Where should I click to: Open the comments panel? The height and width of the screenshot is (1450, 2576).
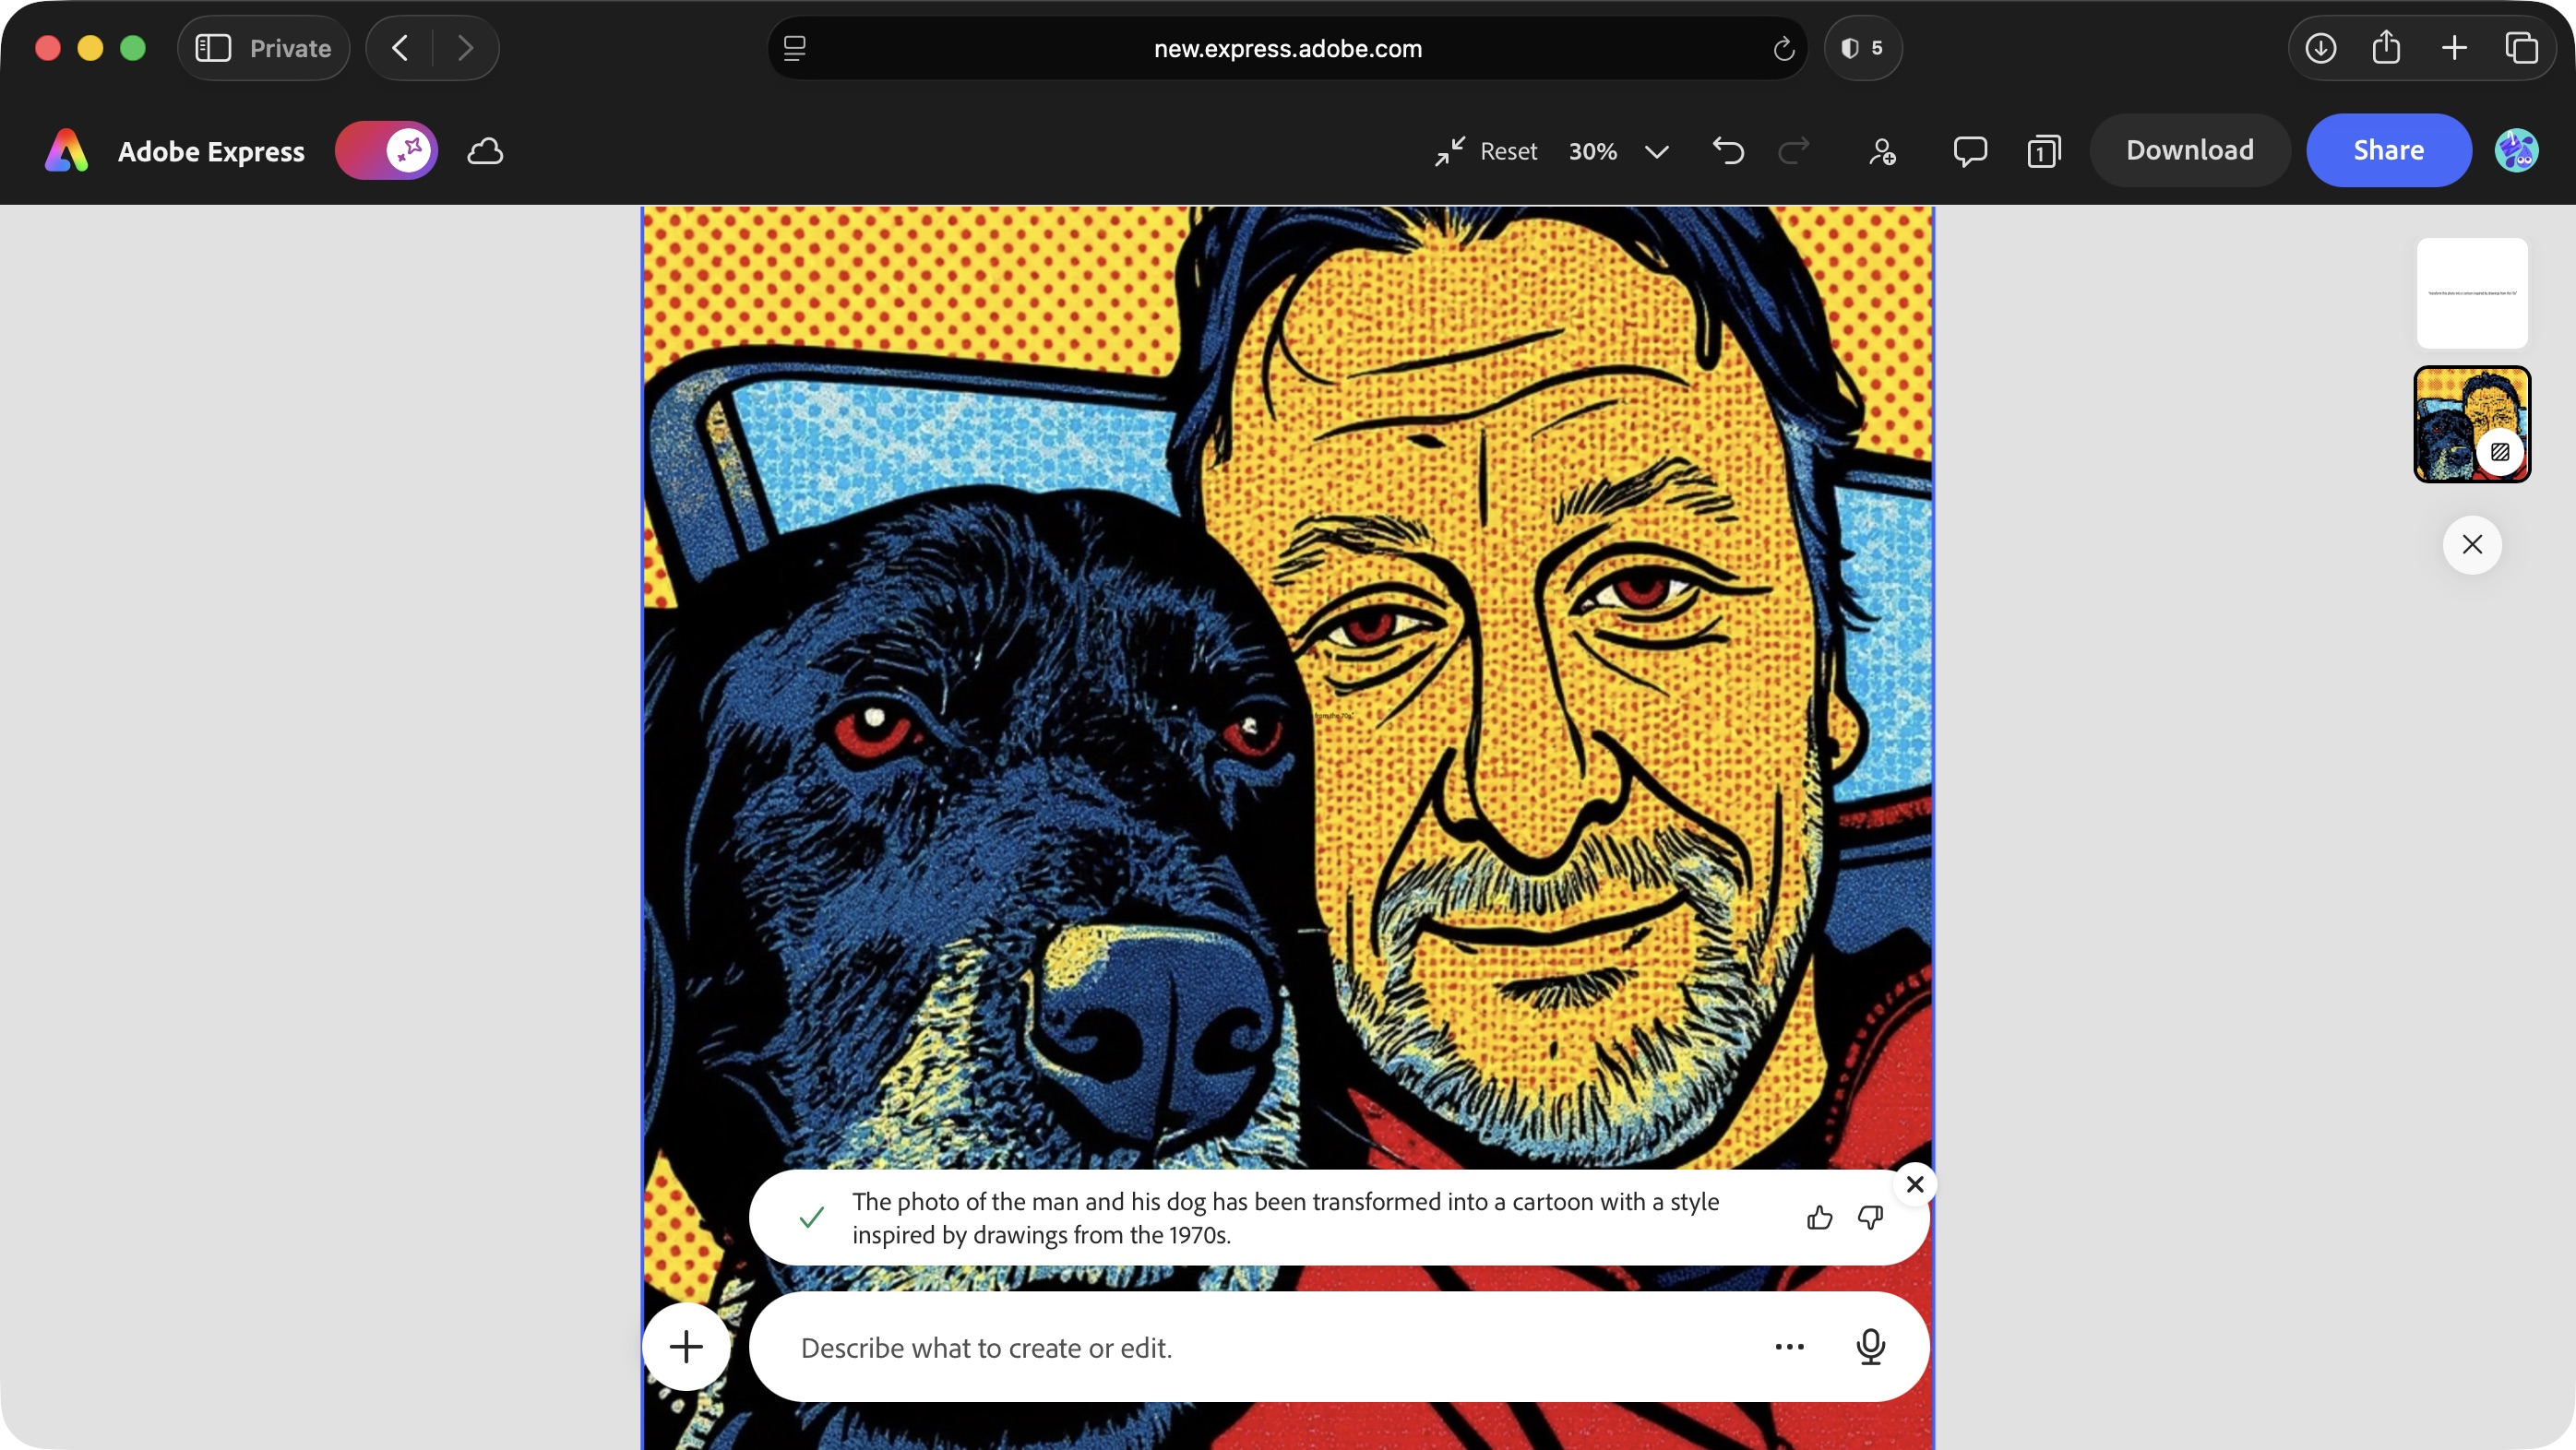click(x=1969, y=151)
